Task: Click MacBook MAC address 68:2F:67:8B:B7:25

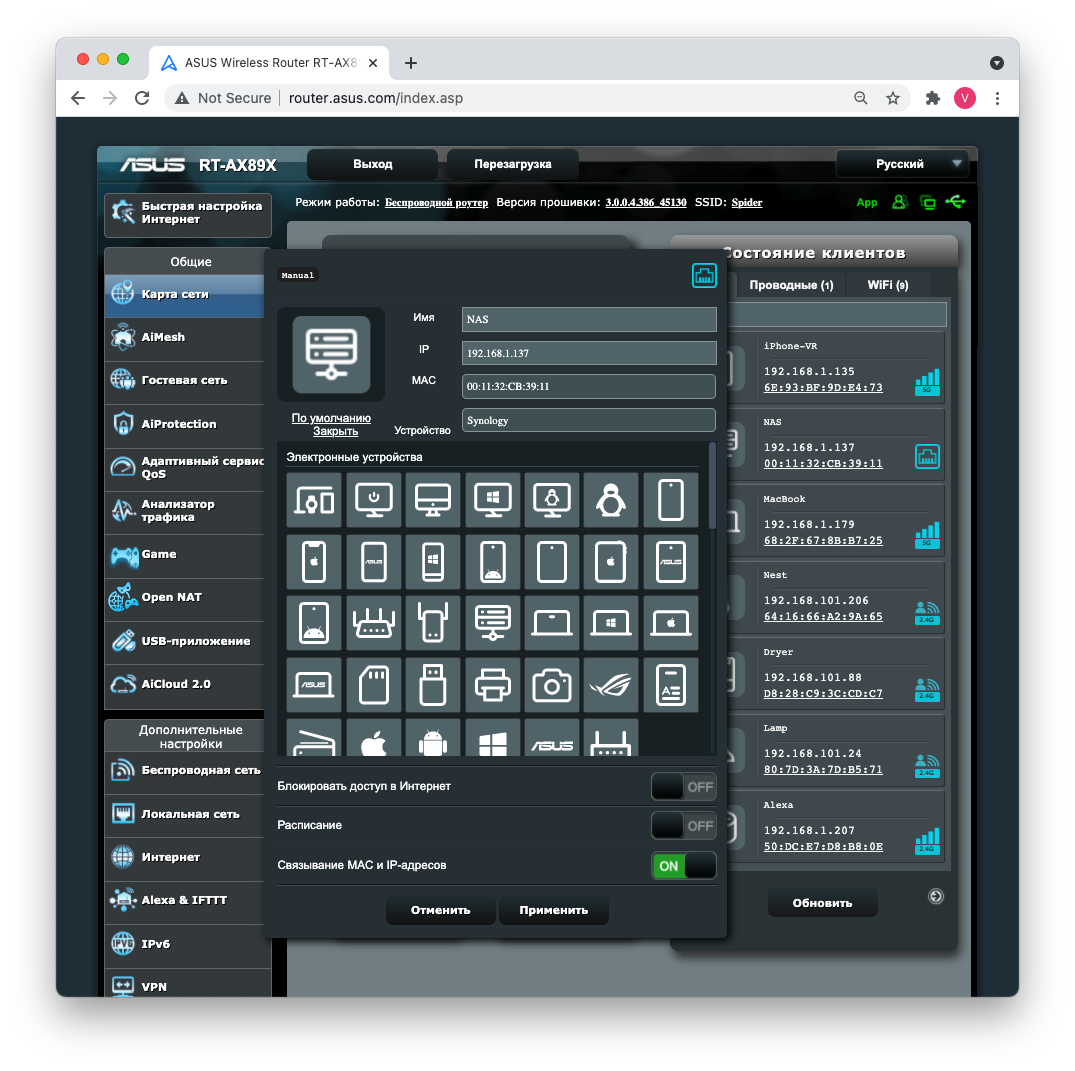Action: tap(823, 540)
